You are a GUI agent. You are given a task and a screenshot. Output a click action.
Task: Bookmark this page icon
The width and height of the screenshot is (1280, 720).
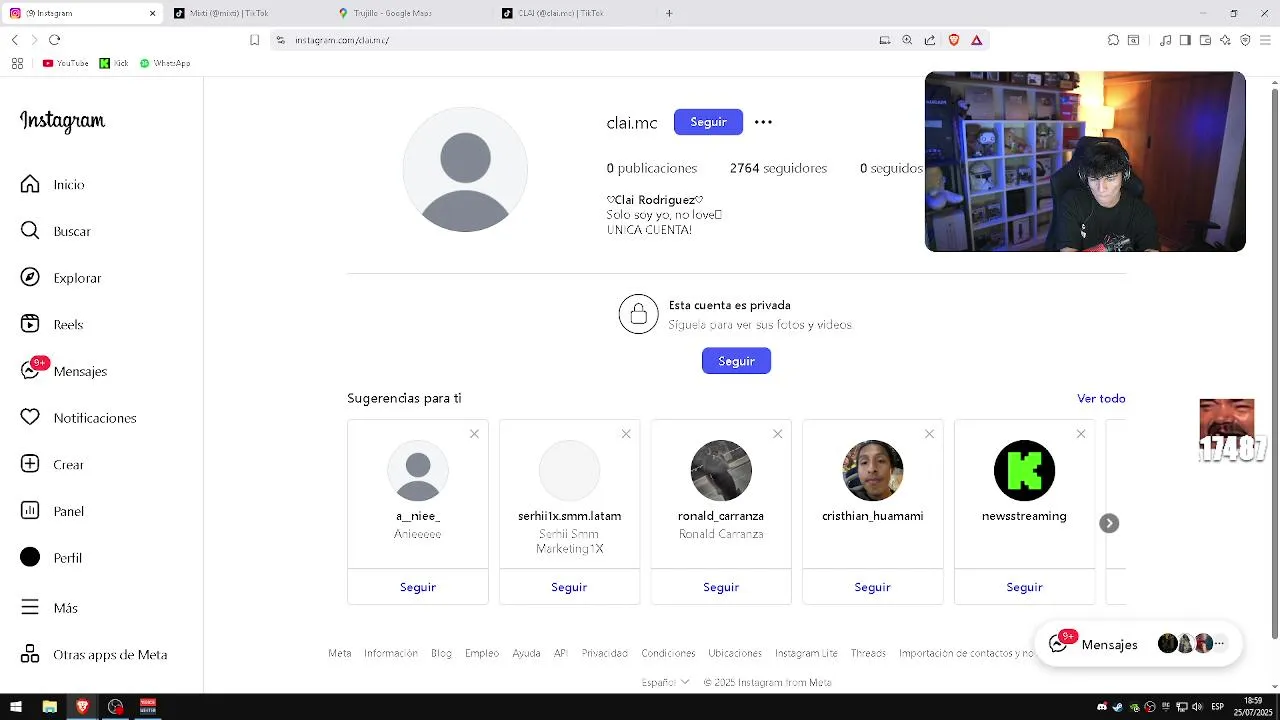[x=254, y=40]
